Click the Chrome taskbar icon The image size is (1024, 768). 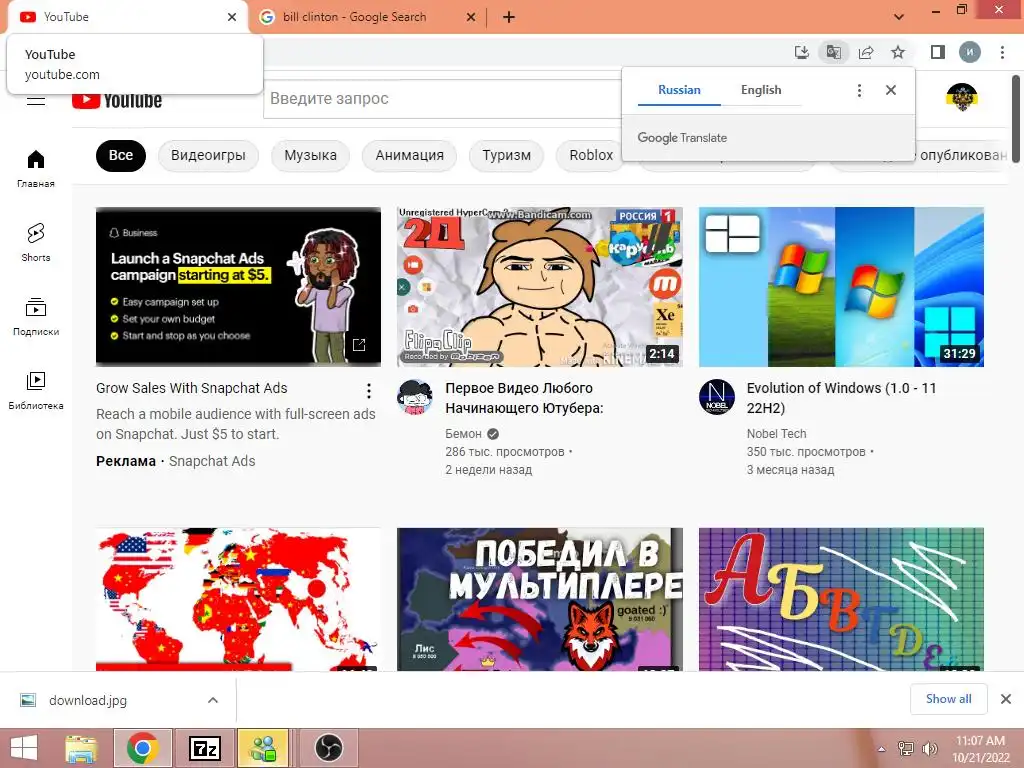pyautogui.click(x=143, y=748)
